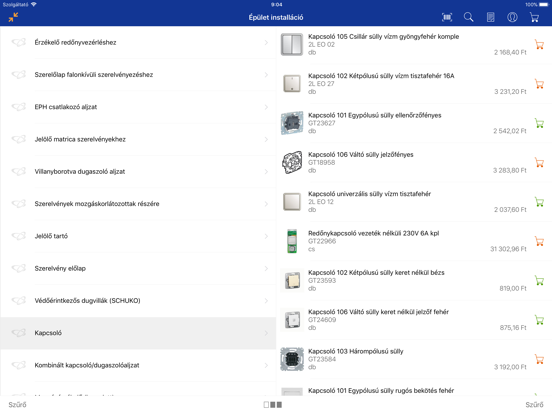
Task: Open Kapcsoló 103 Hárompólusú thumbnail
Action: [292, 359]
